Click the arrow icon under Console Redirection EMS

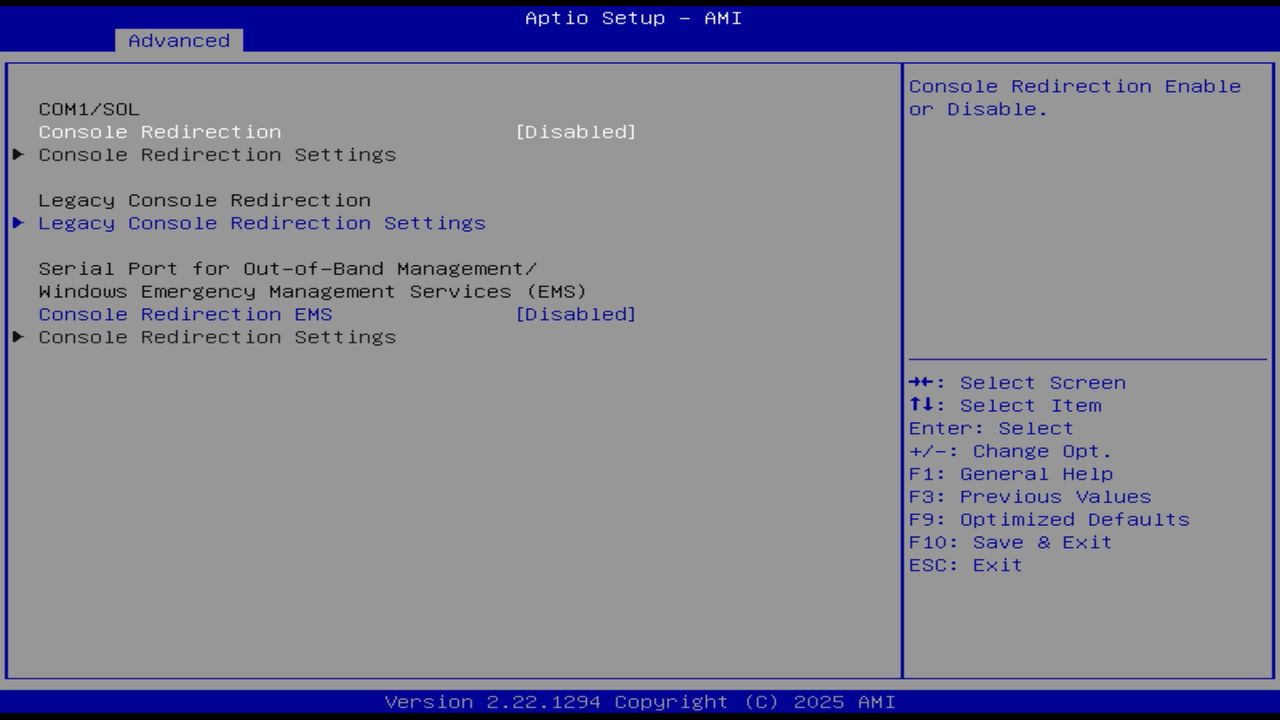16,337
